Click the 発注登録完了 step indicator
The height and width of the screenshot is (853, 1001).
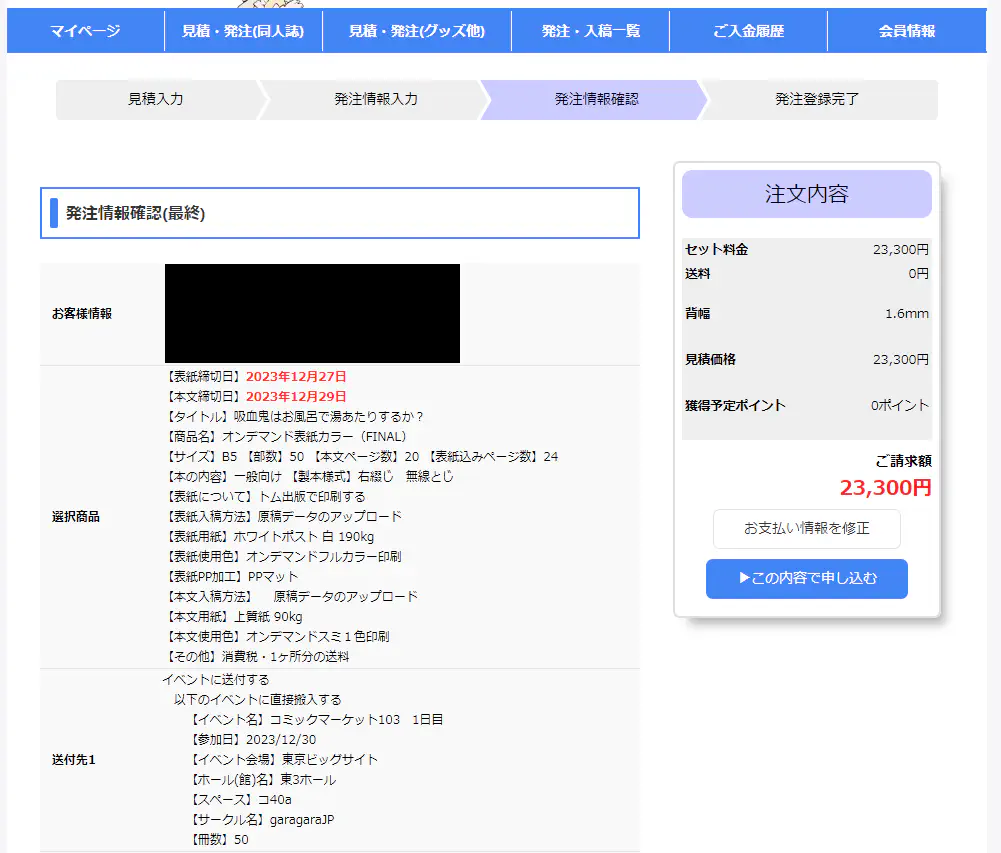[816, 100]
